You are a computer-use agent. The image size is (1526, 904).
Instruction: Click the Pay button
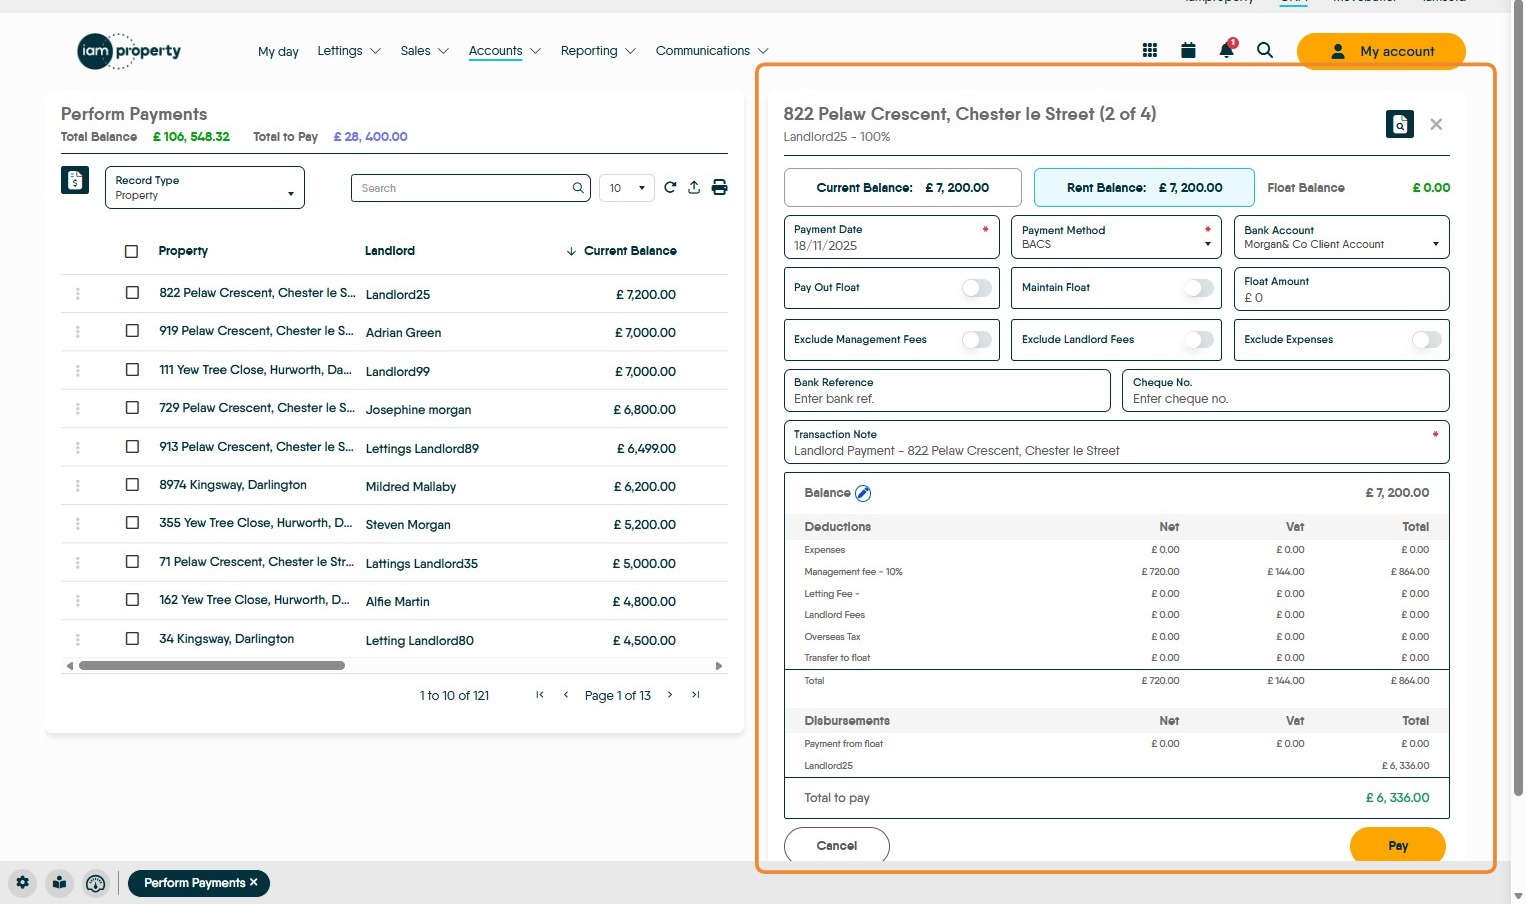1397,845
